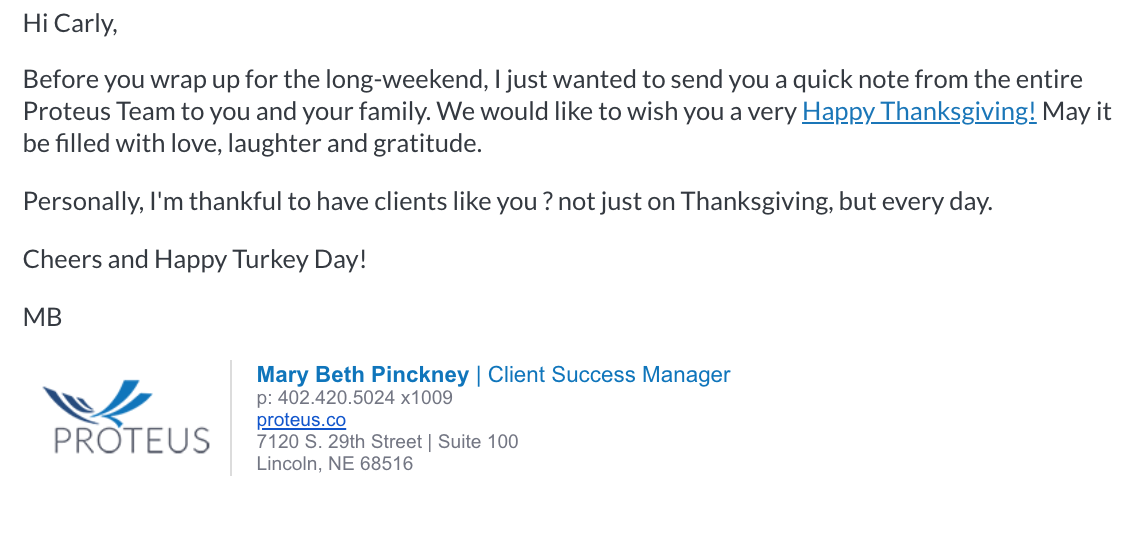Click the Lincoln, NE 68516 line
Screen dimensions: 1146x540
pos(335,464)
